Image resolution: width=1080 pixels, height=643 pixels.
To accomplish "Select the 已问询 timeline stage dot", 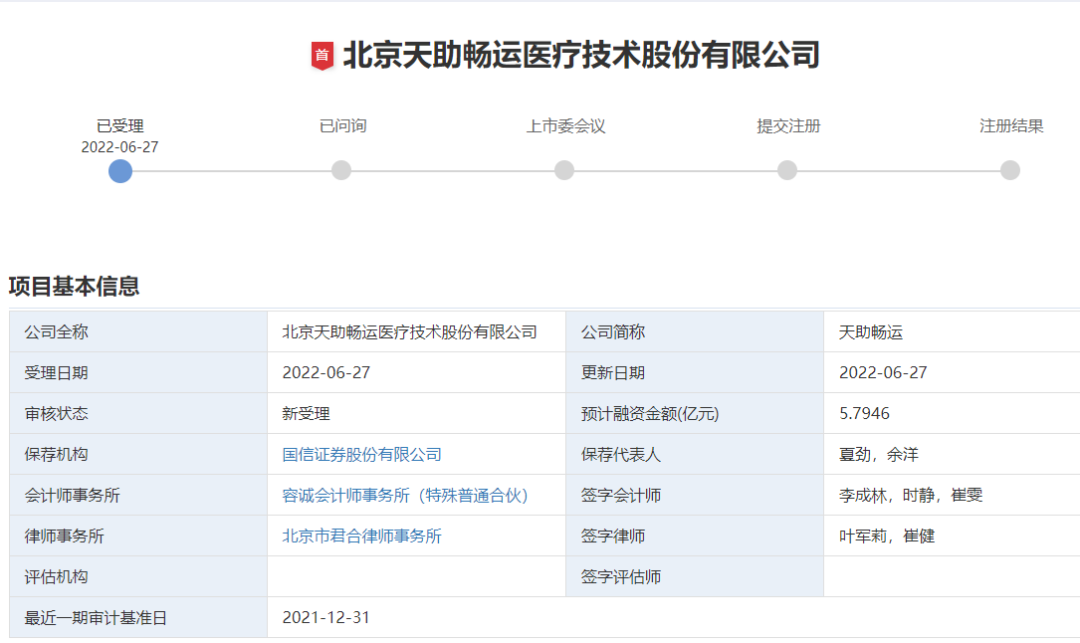I will pyautogui.click(x=342, y=170).
